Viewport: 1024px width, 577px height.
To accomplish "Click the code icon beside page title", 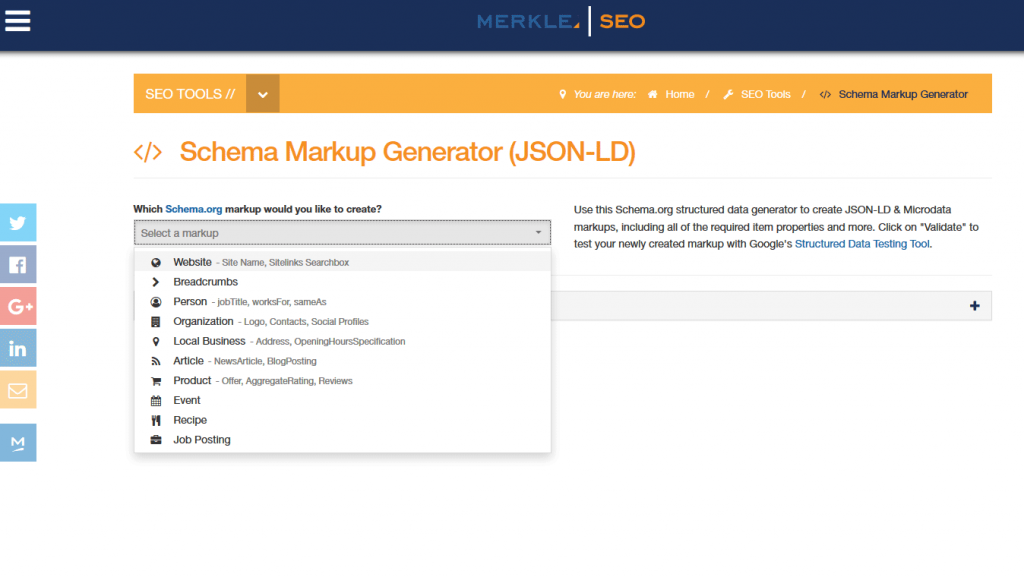I will tap(148, 152).
